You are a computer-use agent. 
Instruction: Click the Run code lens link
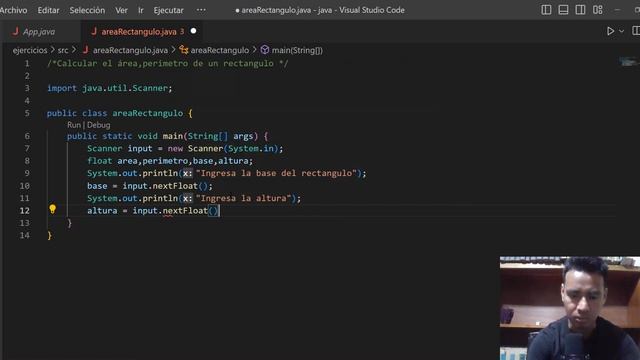point(74,125)
